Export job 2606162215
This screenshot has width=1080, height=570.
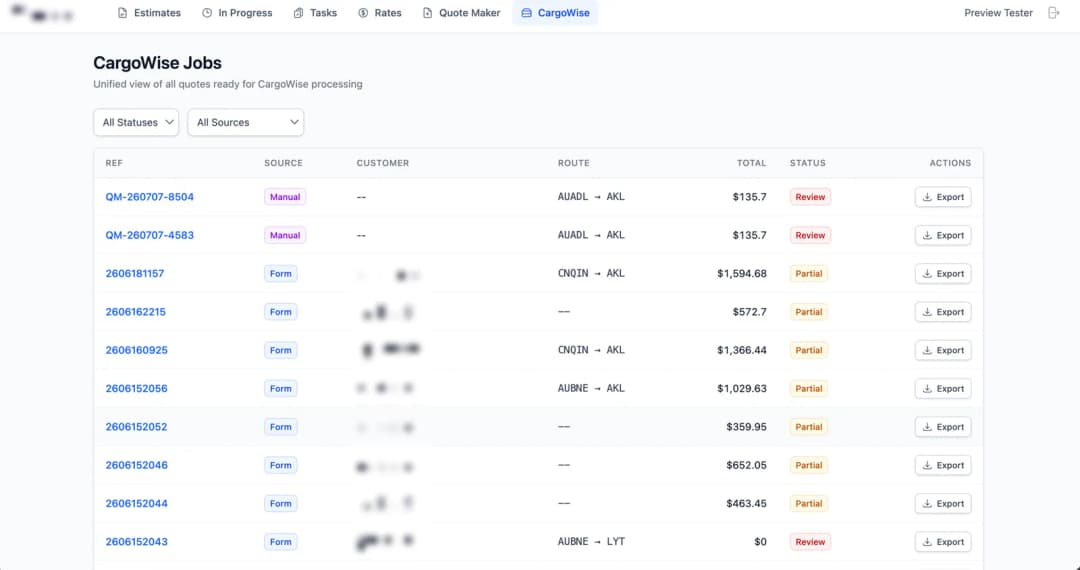943,312
